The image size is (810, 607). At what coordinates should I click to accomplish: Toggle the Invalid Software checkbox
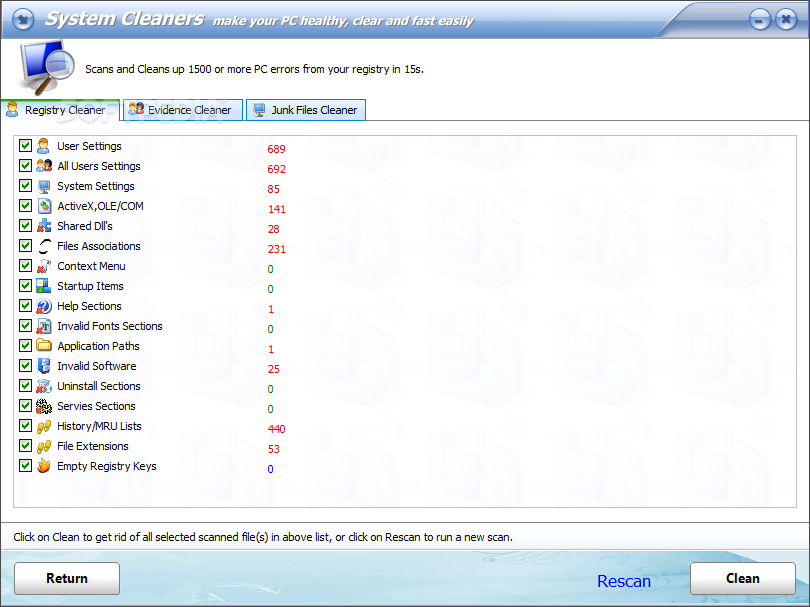point(25,365)
